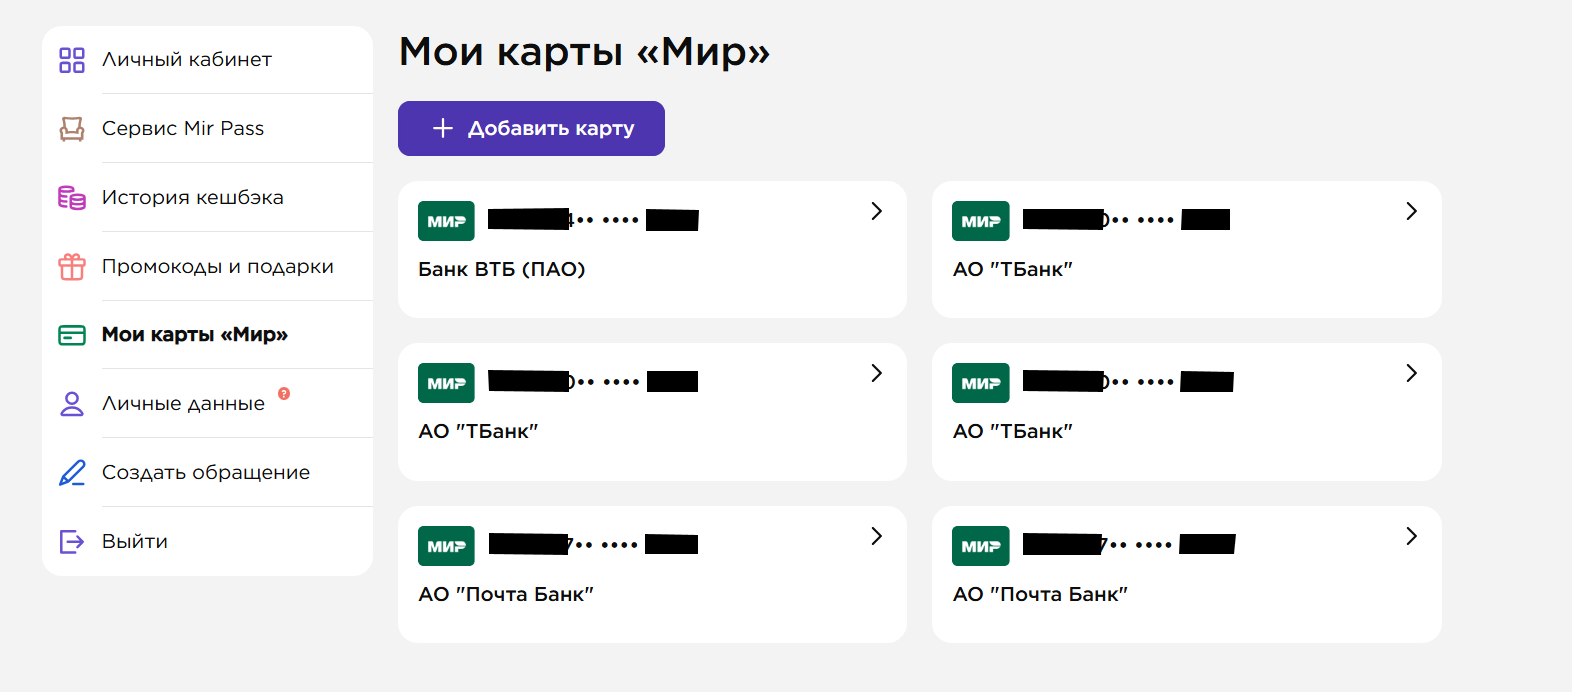Open the История кешбэка menu item
This screenshot has width=1572, height=692.
tap(192, 197)
